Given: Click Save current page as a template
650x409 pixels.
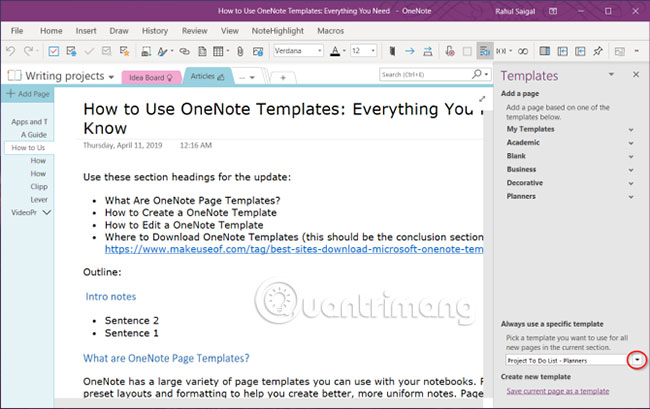Looking at the screenshot, I should click(558, 391).
